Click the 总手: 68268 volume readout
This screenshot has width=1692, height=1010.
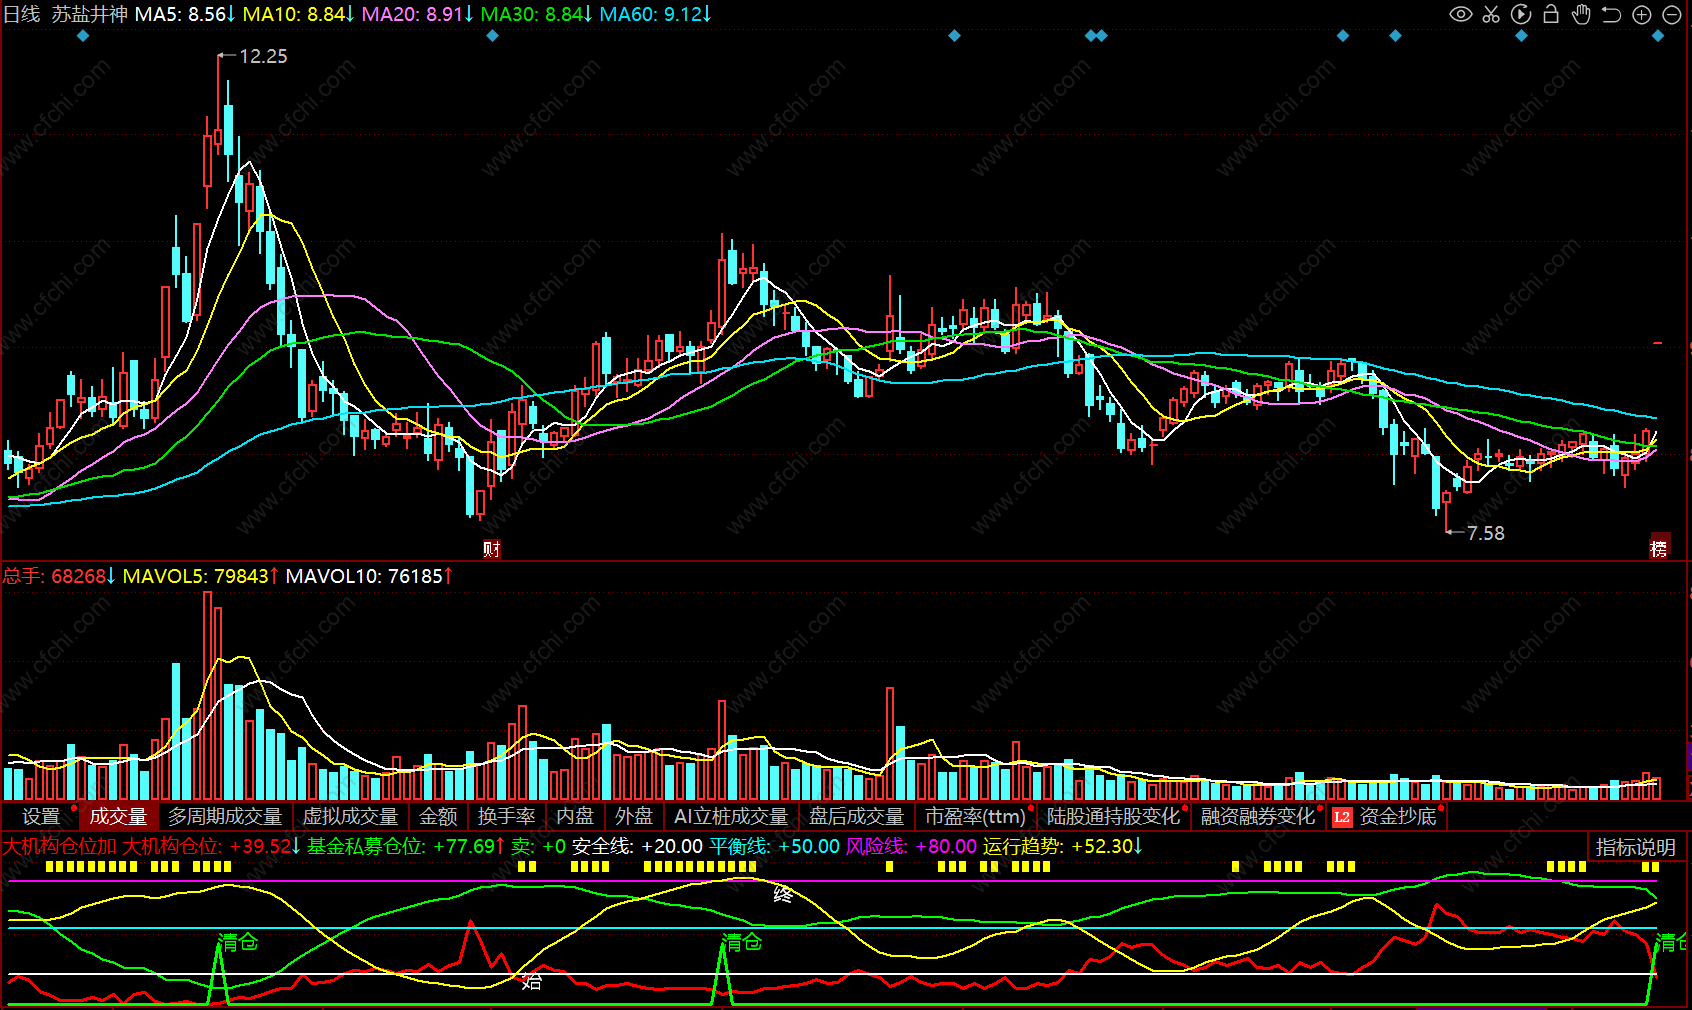[59, 576]
